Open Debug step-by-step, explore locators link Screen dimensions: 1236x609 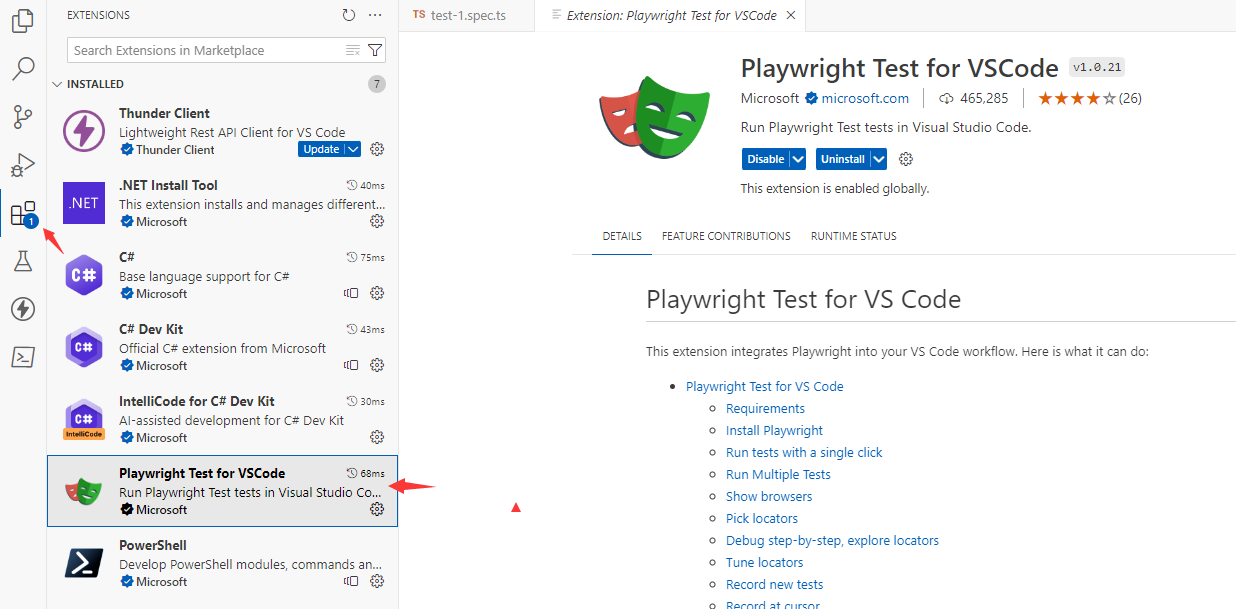tap(832, 540)
